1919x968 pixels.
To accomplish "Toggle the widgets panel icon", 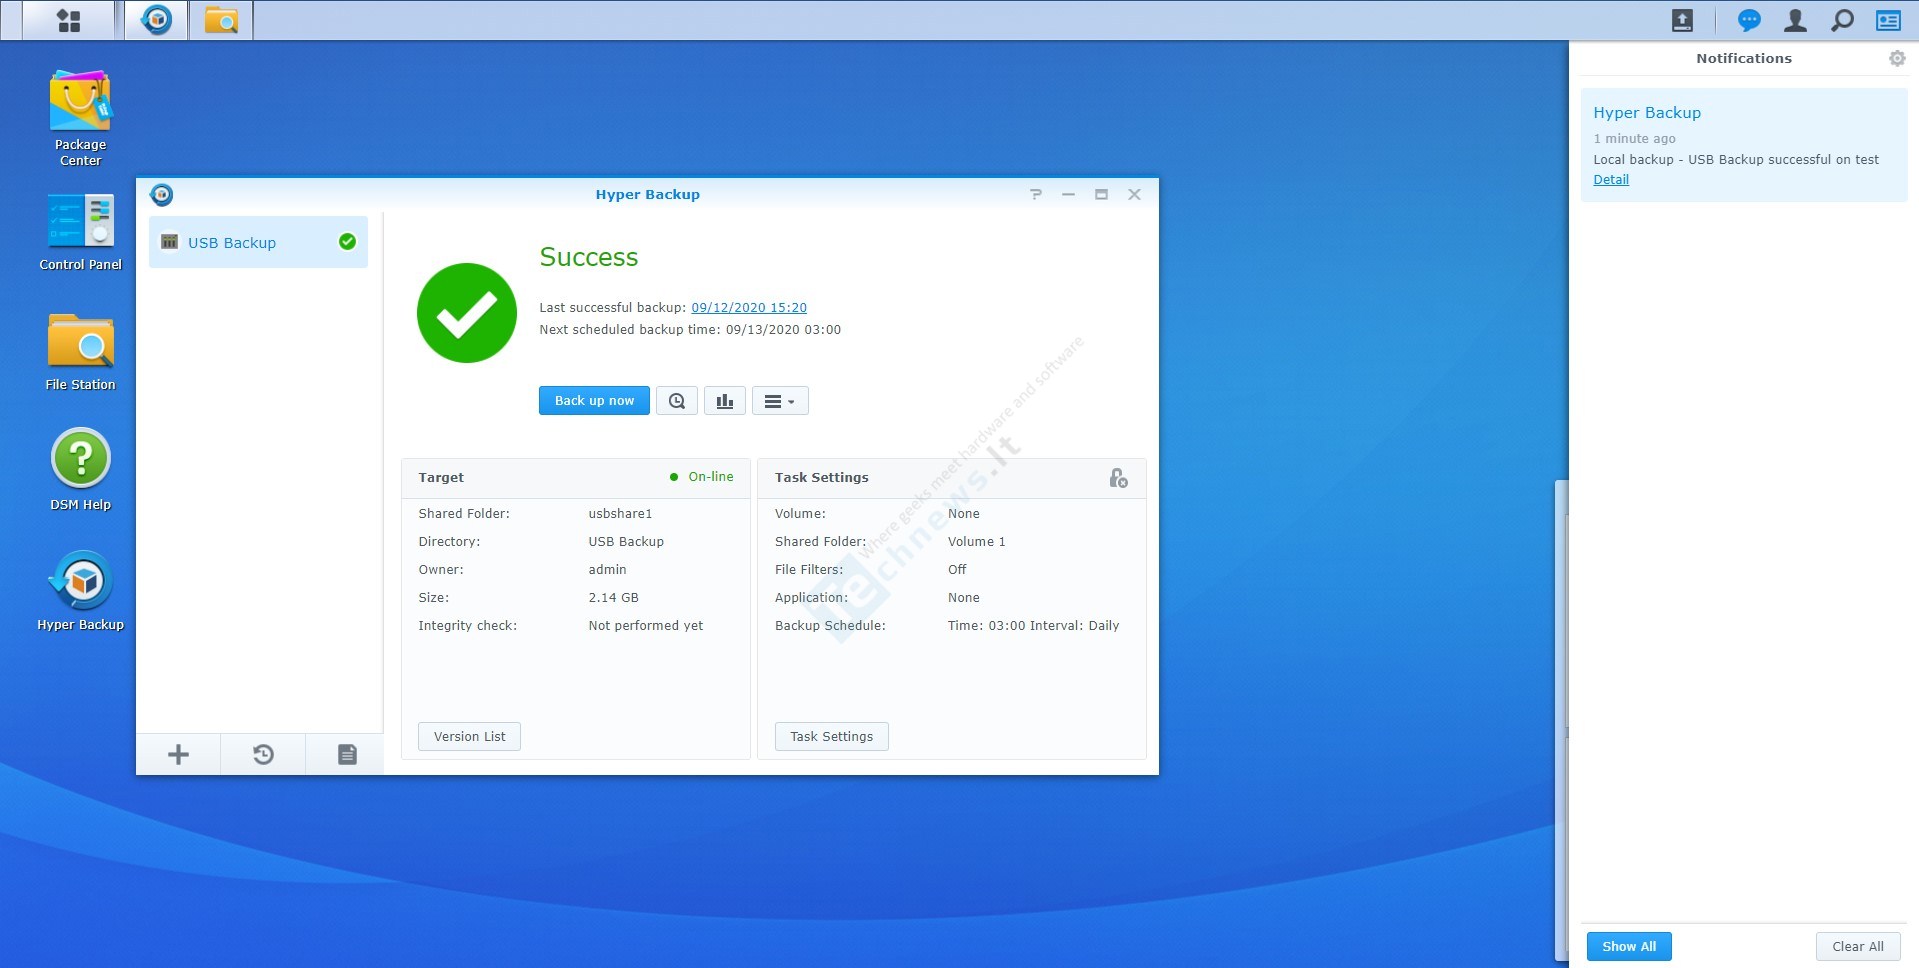I will [1888, 20].
